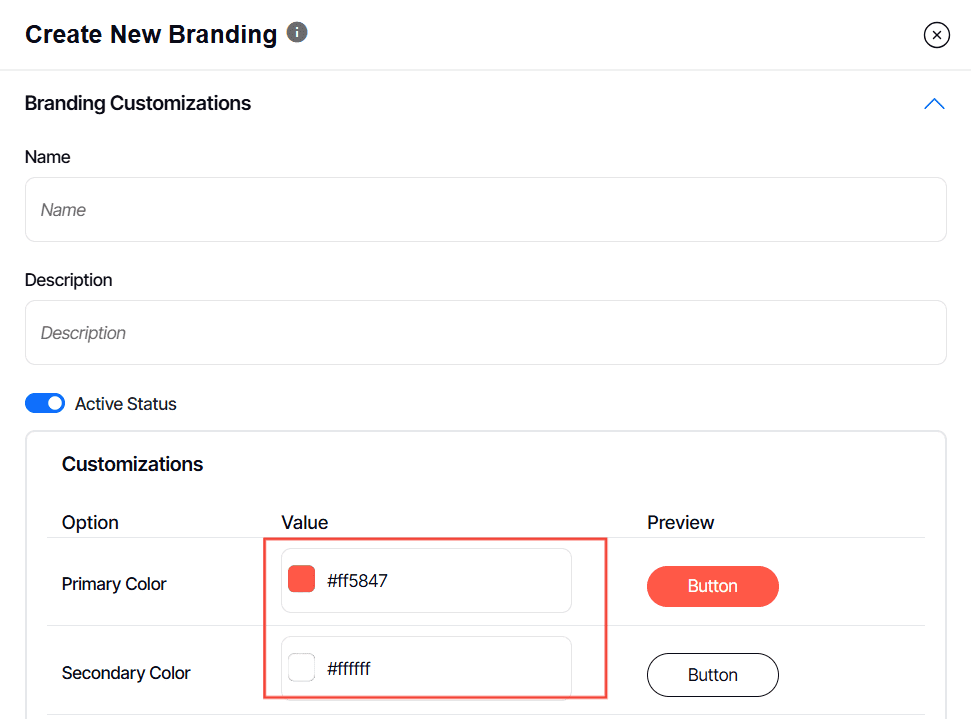Viewport: 971px width, 719px height.
Task: Open the Secondary Color white swatch picker
Action: 302,667
